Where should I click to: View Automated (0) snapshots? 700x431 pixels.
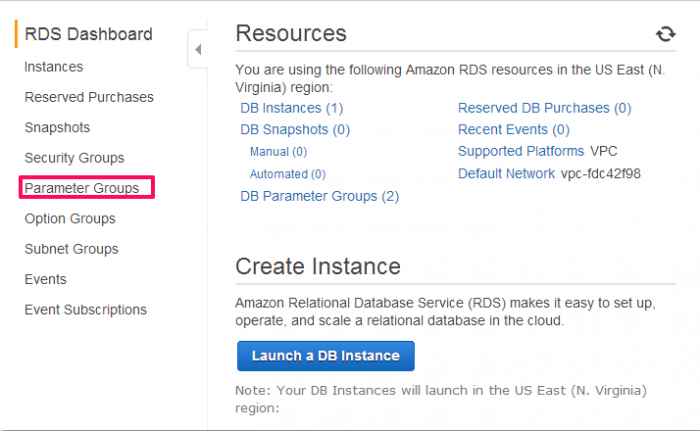point(288,174)
